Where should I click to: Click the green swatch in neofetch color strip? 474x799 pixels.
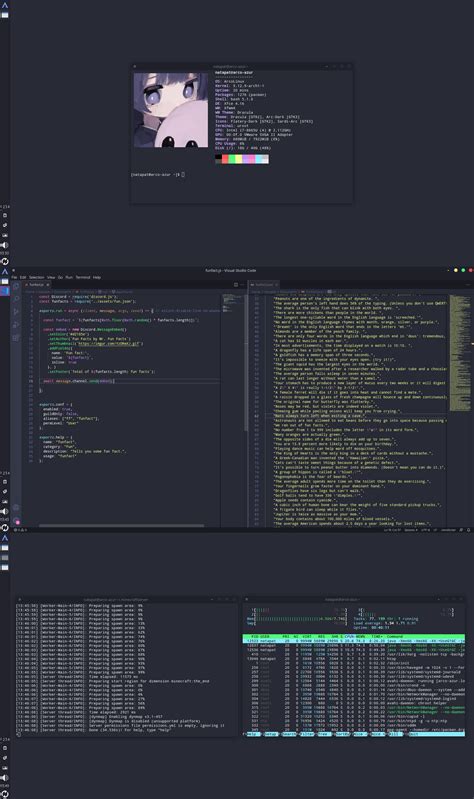pyautogui.click(x=231, y=159)
